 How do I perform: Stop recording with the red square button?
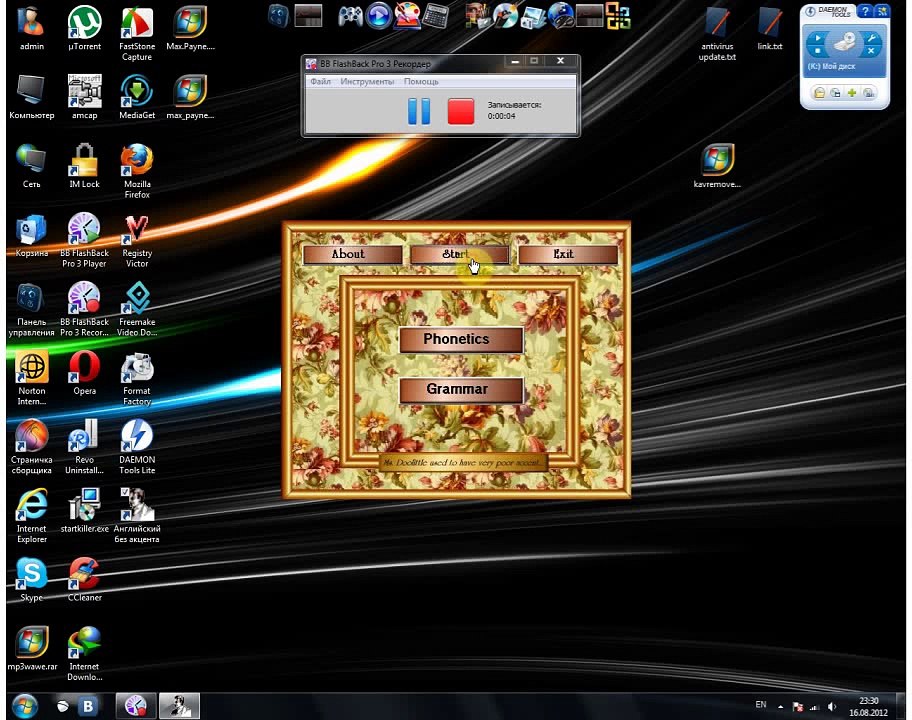coord(461,111)
